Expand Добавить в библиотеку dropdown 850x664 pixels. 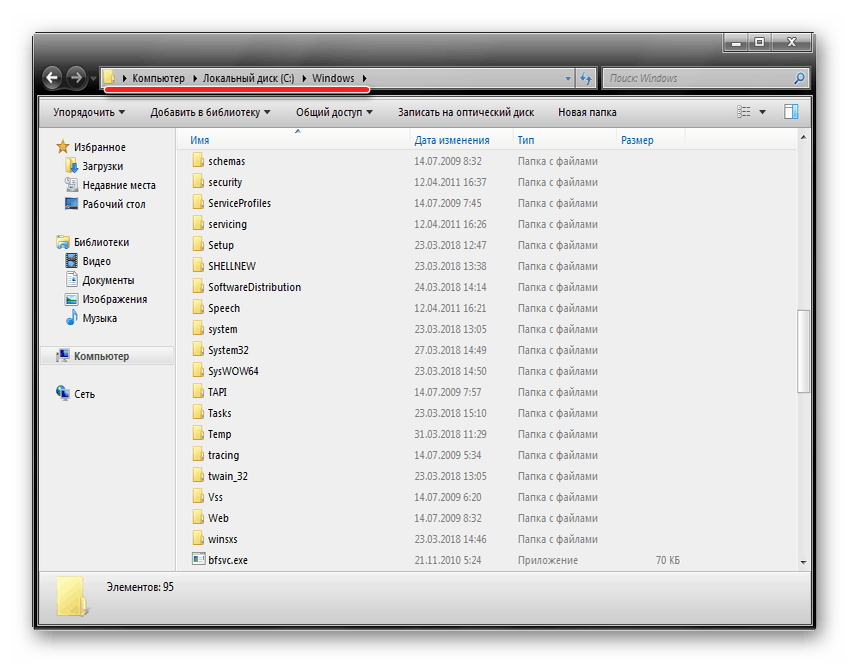[211, 112]
